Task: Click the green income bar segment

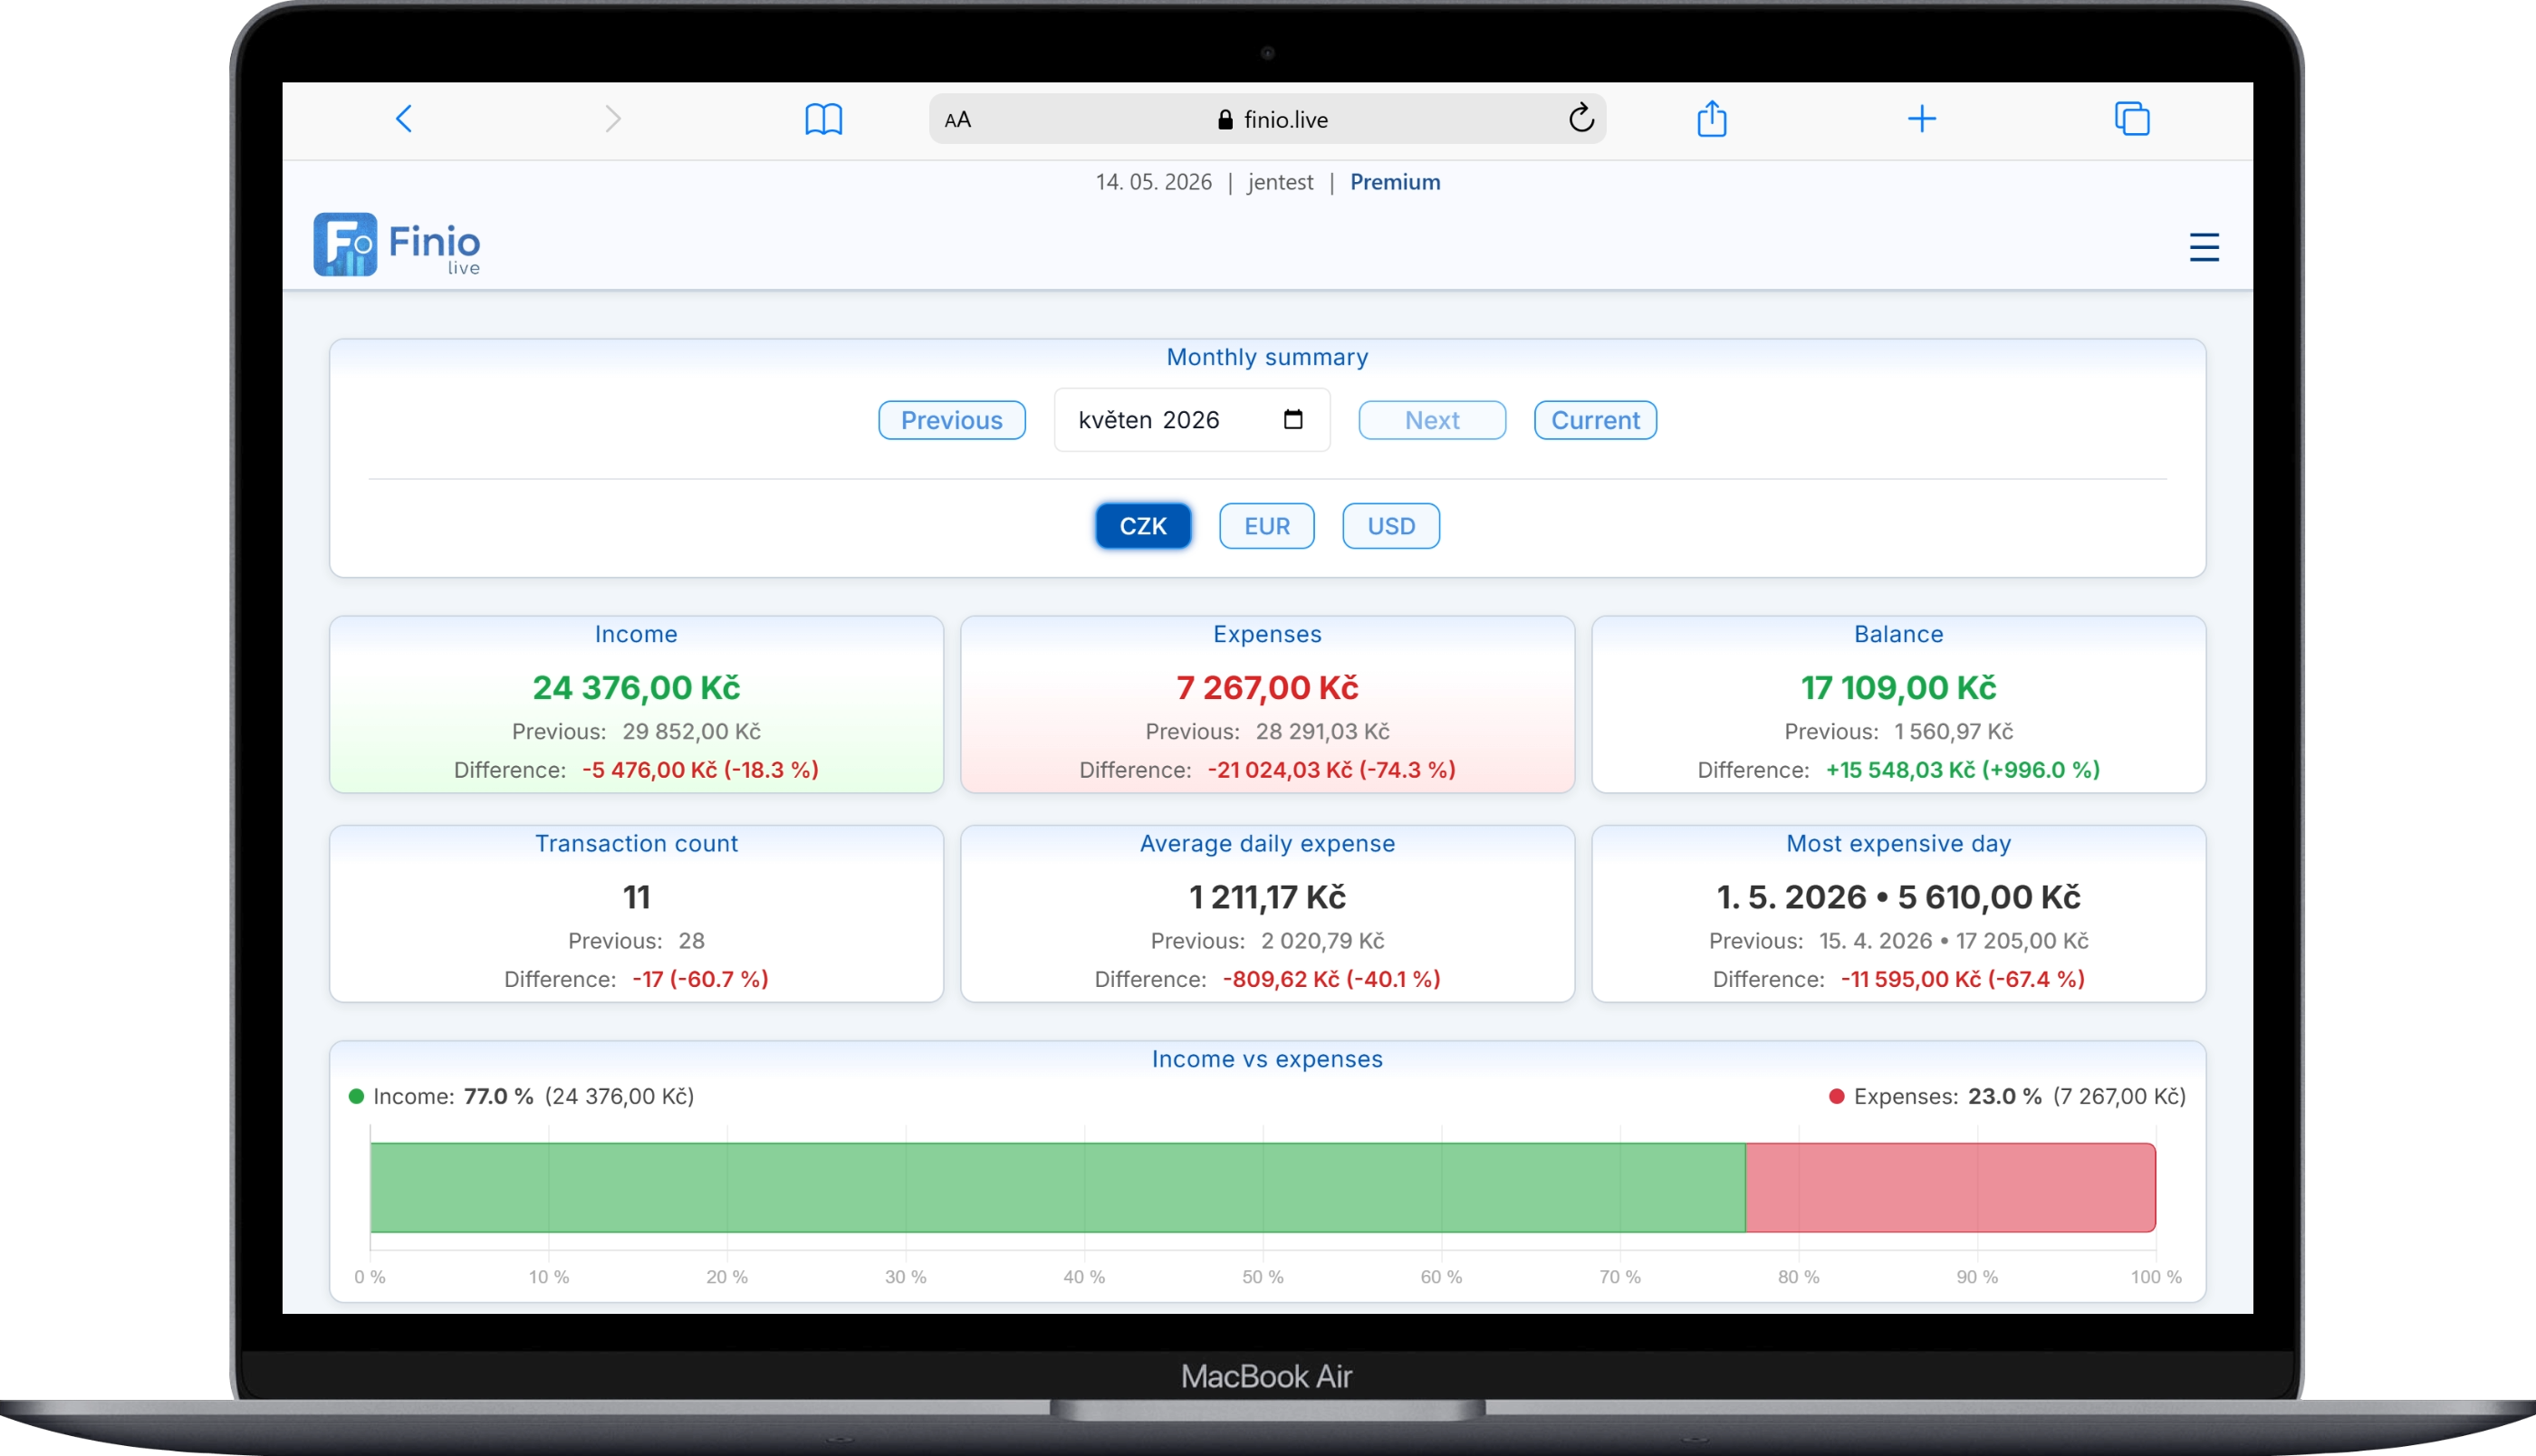Action: pyautogui.click(x=1057, y=1187)
